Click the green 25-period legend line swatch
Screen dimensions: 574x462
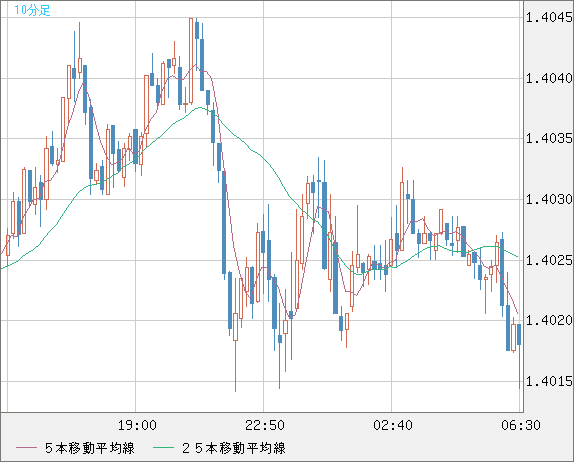(x=163, y=448)
